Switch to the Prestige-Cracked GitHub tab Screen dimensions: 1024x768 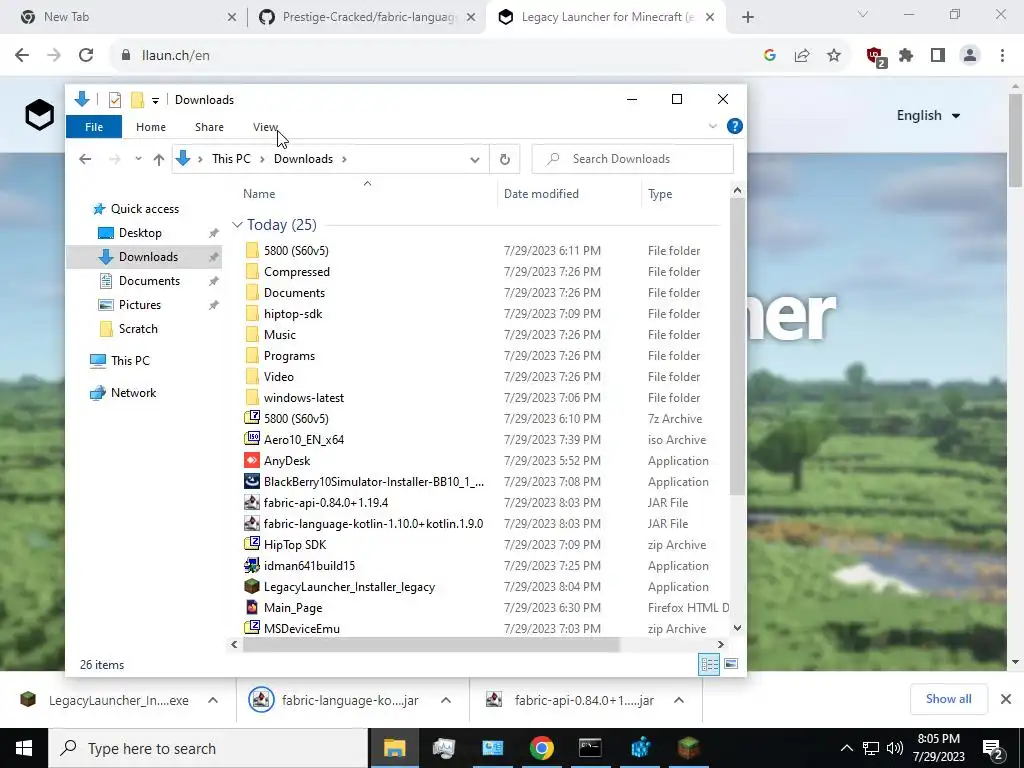tap(368, 17)
